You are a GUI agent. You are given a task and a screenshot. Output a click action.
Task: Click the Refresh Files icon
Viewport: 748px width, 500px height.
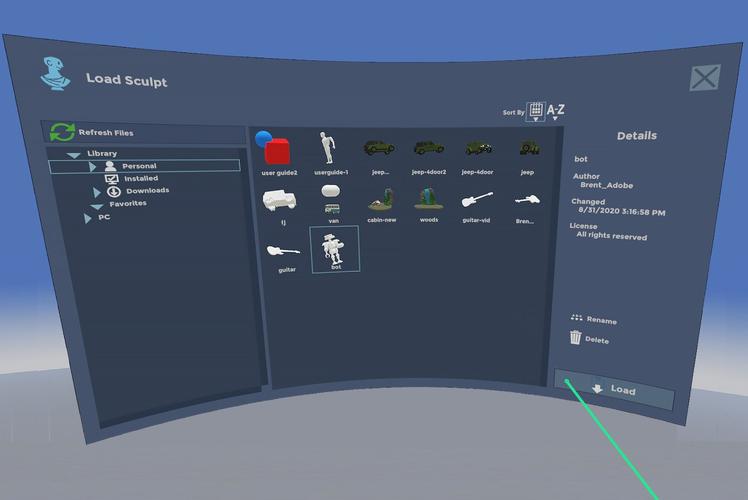(x=63, y=132)
